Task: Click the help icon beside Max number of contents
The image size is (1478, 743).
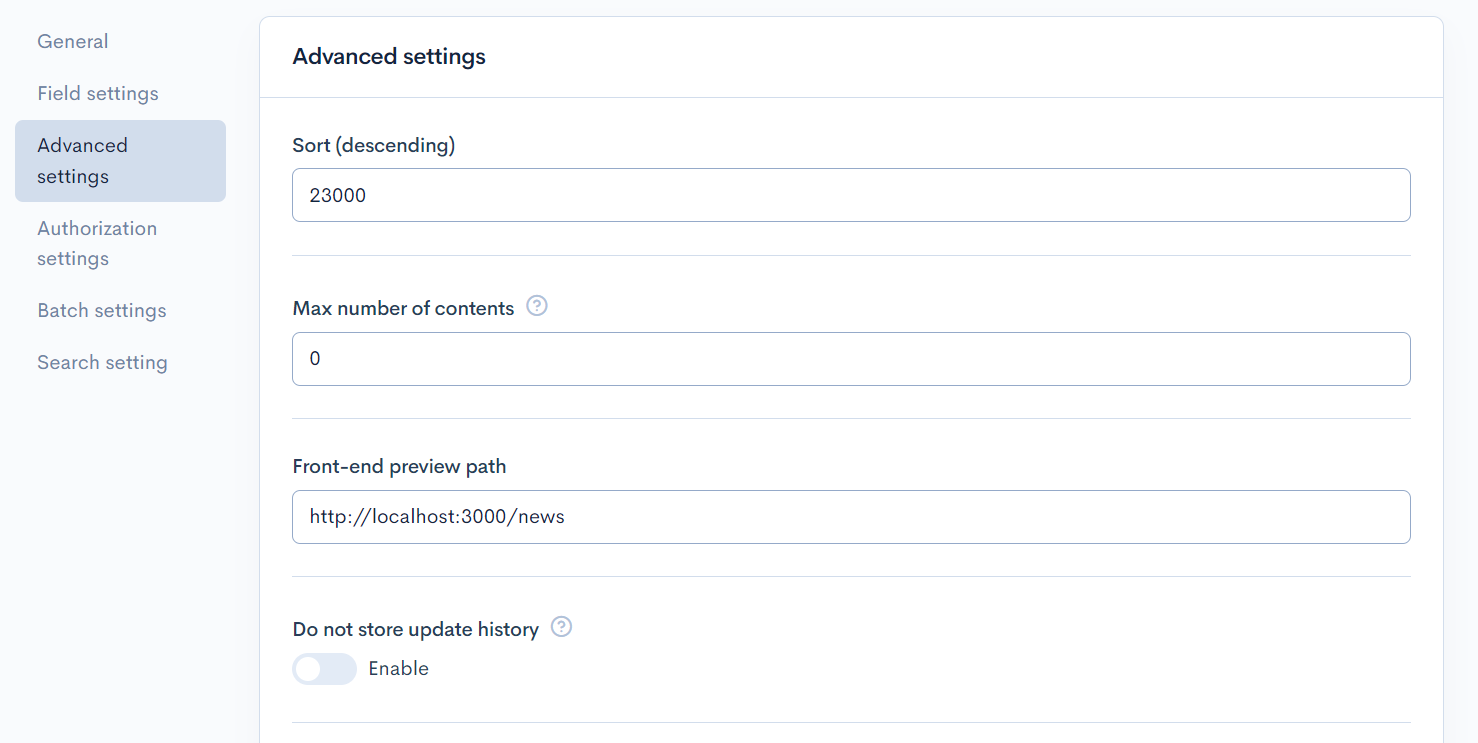Action: (x=537, y=307)
